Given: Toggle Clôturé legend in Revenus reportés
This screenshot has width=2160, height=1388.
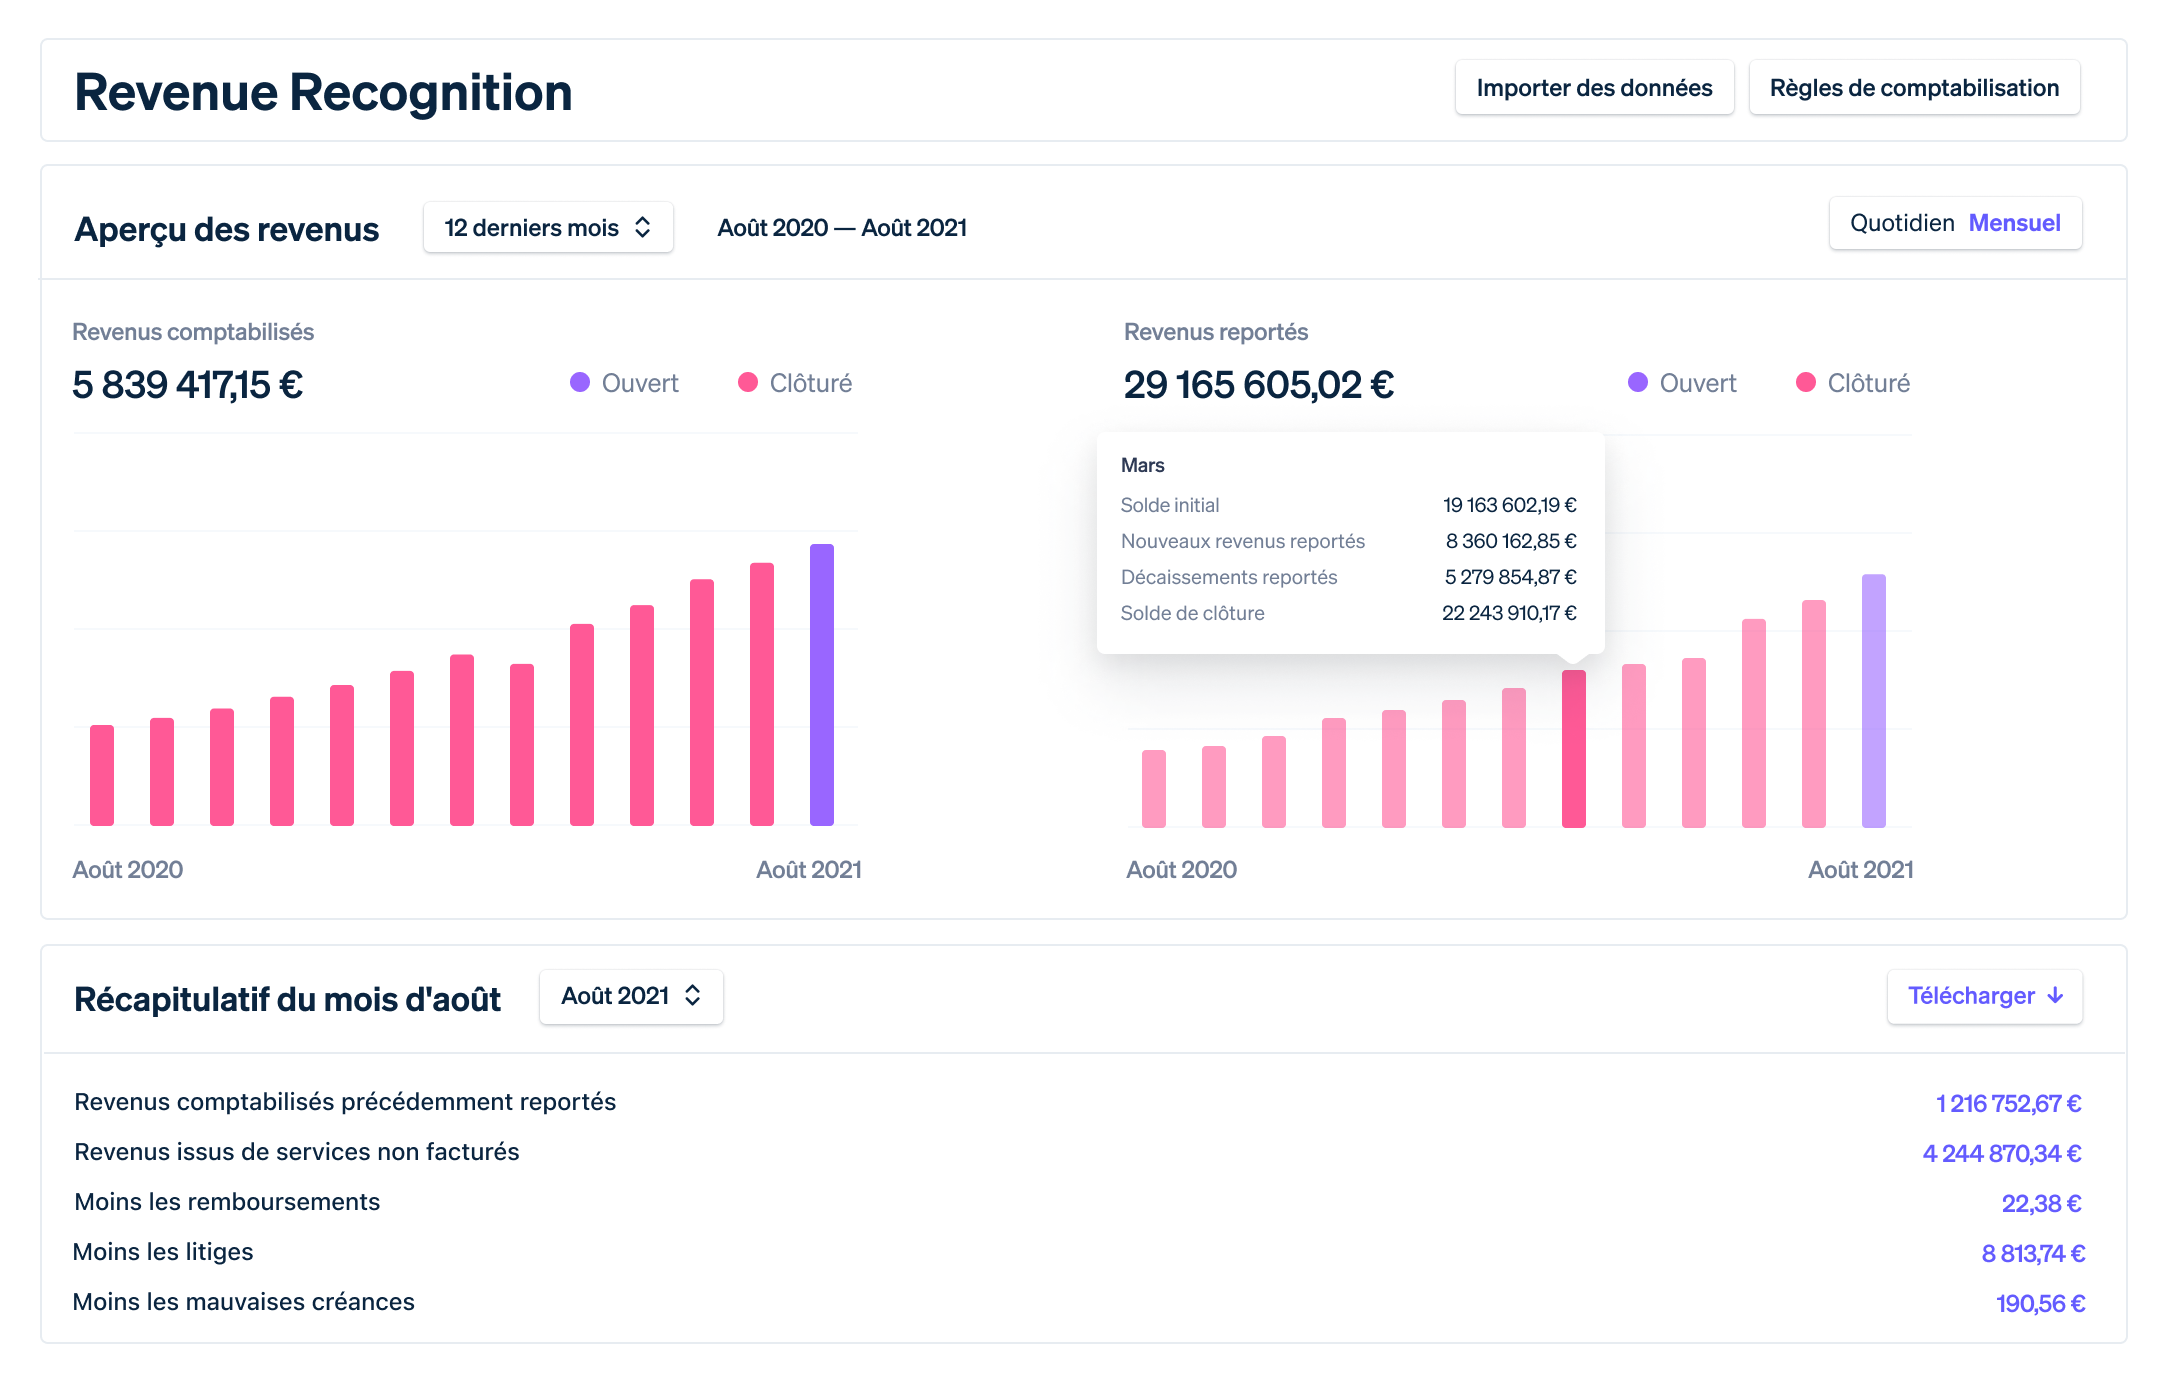Looking at the screenshot, I should point(1853,383).
